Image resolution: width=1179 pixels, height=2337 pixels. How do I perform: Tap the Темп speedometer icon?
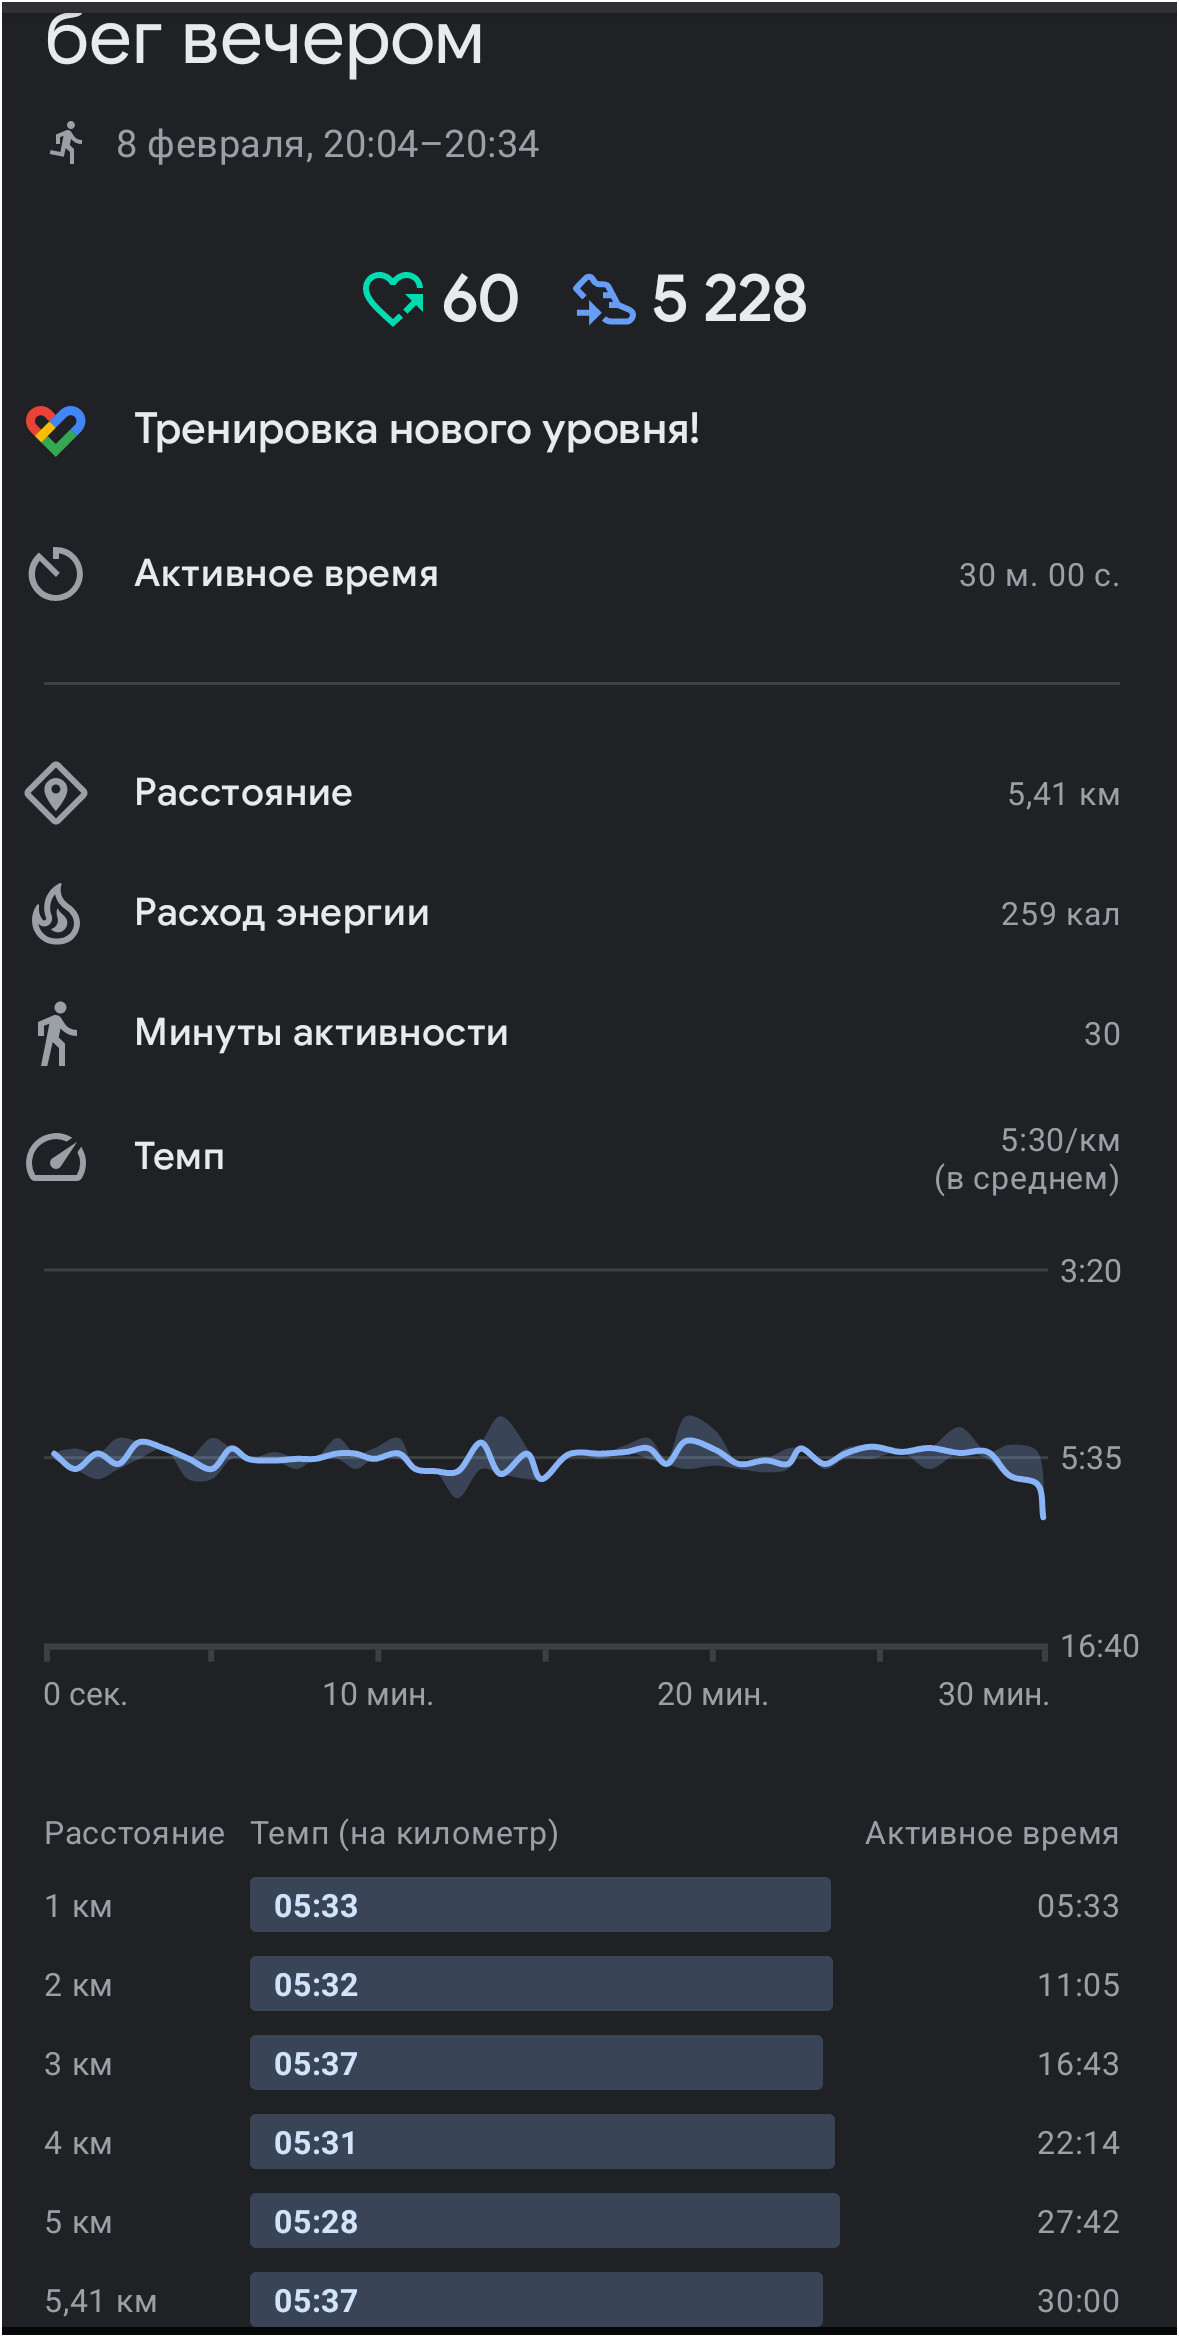pyautogui.click(x=56, y=1157)
